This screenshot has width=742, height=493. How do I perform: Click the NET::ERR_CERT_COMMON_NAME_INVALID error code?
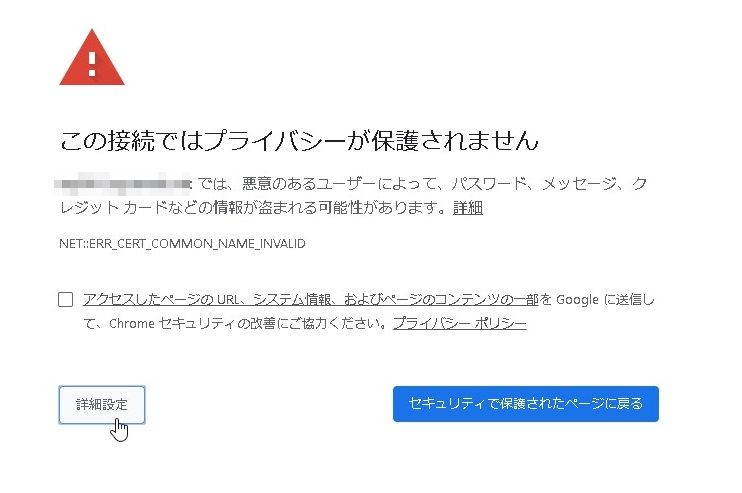[182, 244]
